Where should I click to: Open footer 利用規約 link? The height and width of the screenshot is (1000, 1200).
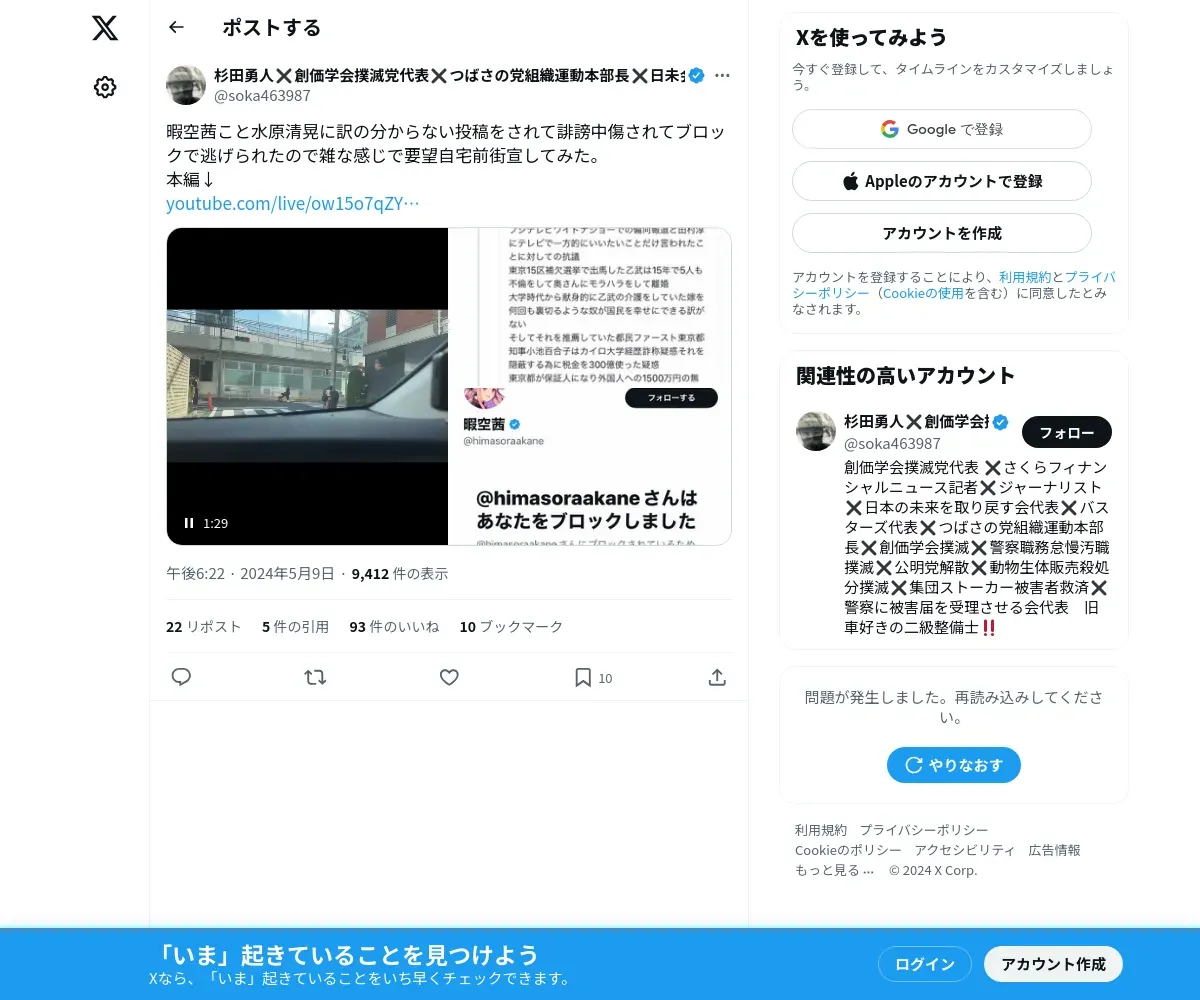(821, 830)
